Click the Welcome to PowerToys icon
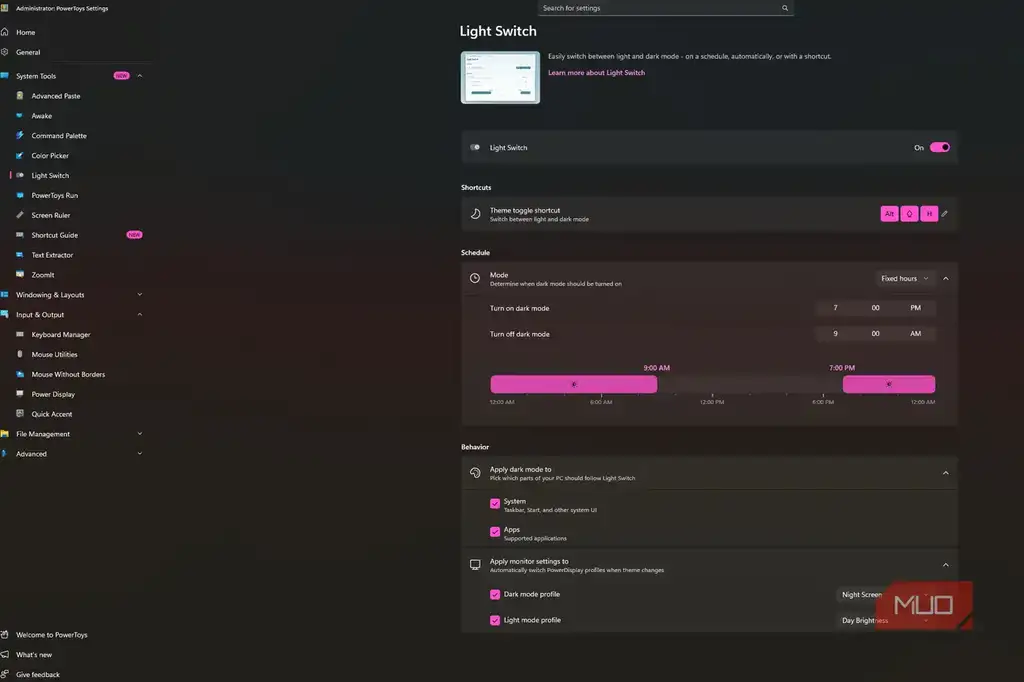 pyautogui.click(x=5, y=634)
